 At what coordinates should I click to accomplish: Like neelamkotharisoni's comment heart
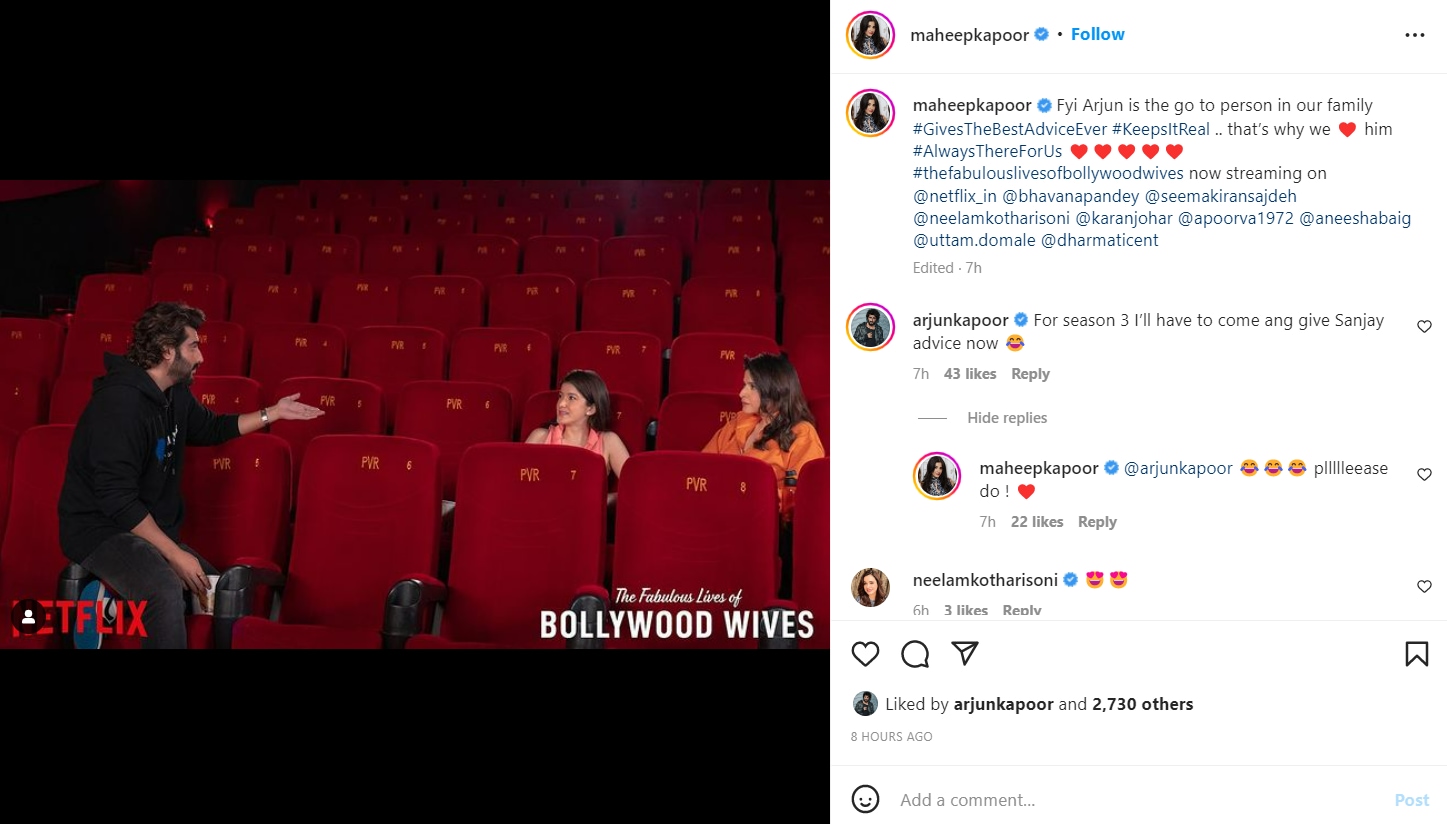1424,587
